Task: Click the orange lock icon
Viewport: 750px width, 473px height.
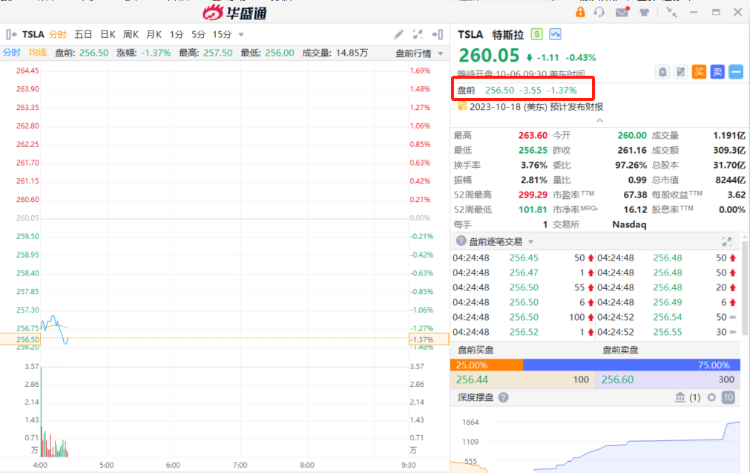Action: point(580,12)
